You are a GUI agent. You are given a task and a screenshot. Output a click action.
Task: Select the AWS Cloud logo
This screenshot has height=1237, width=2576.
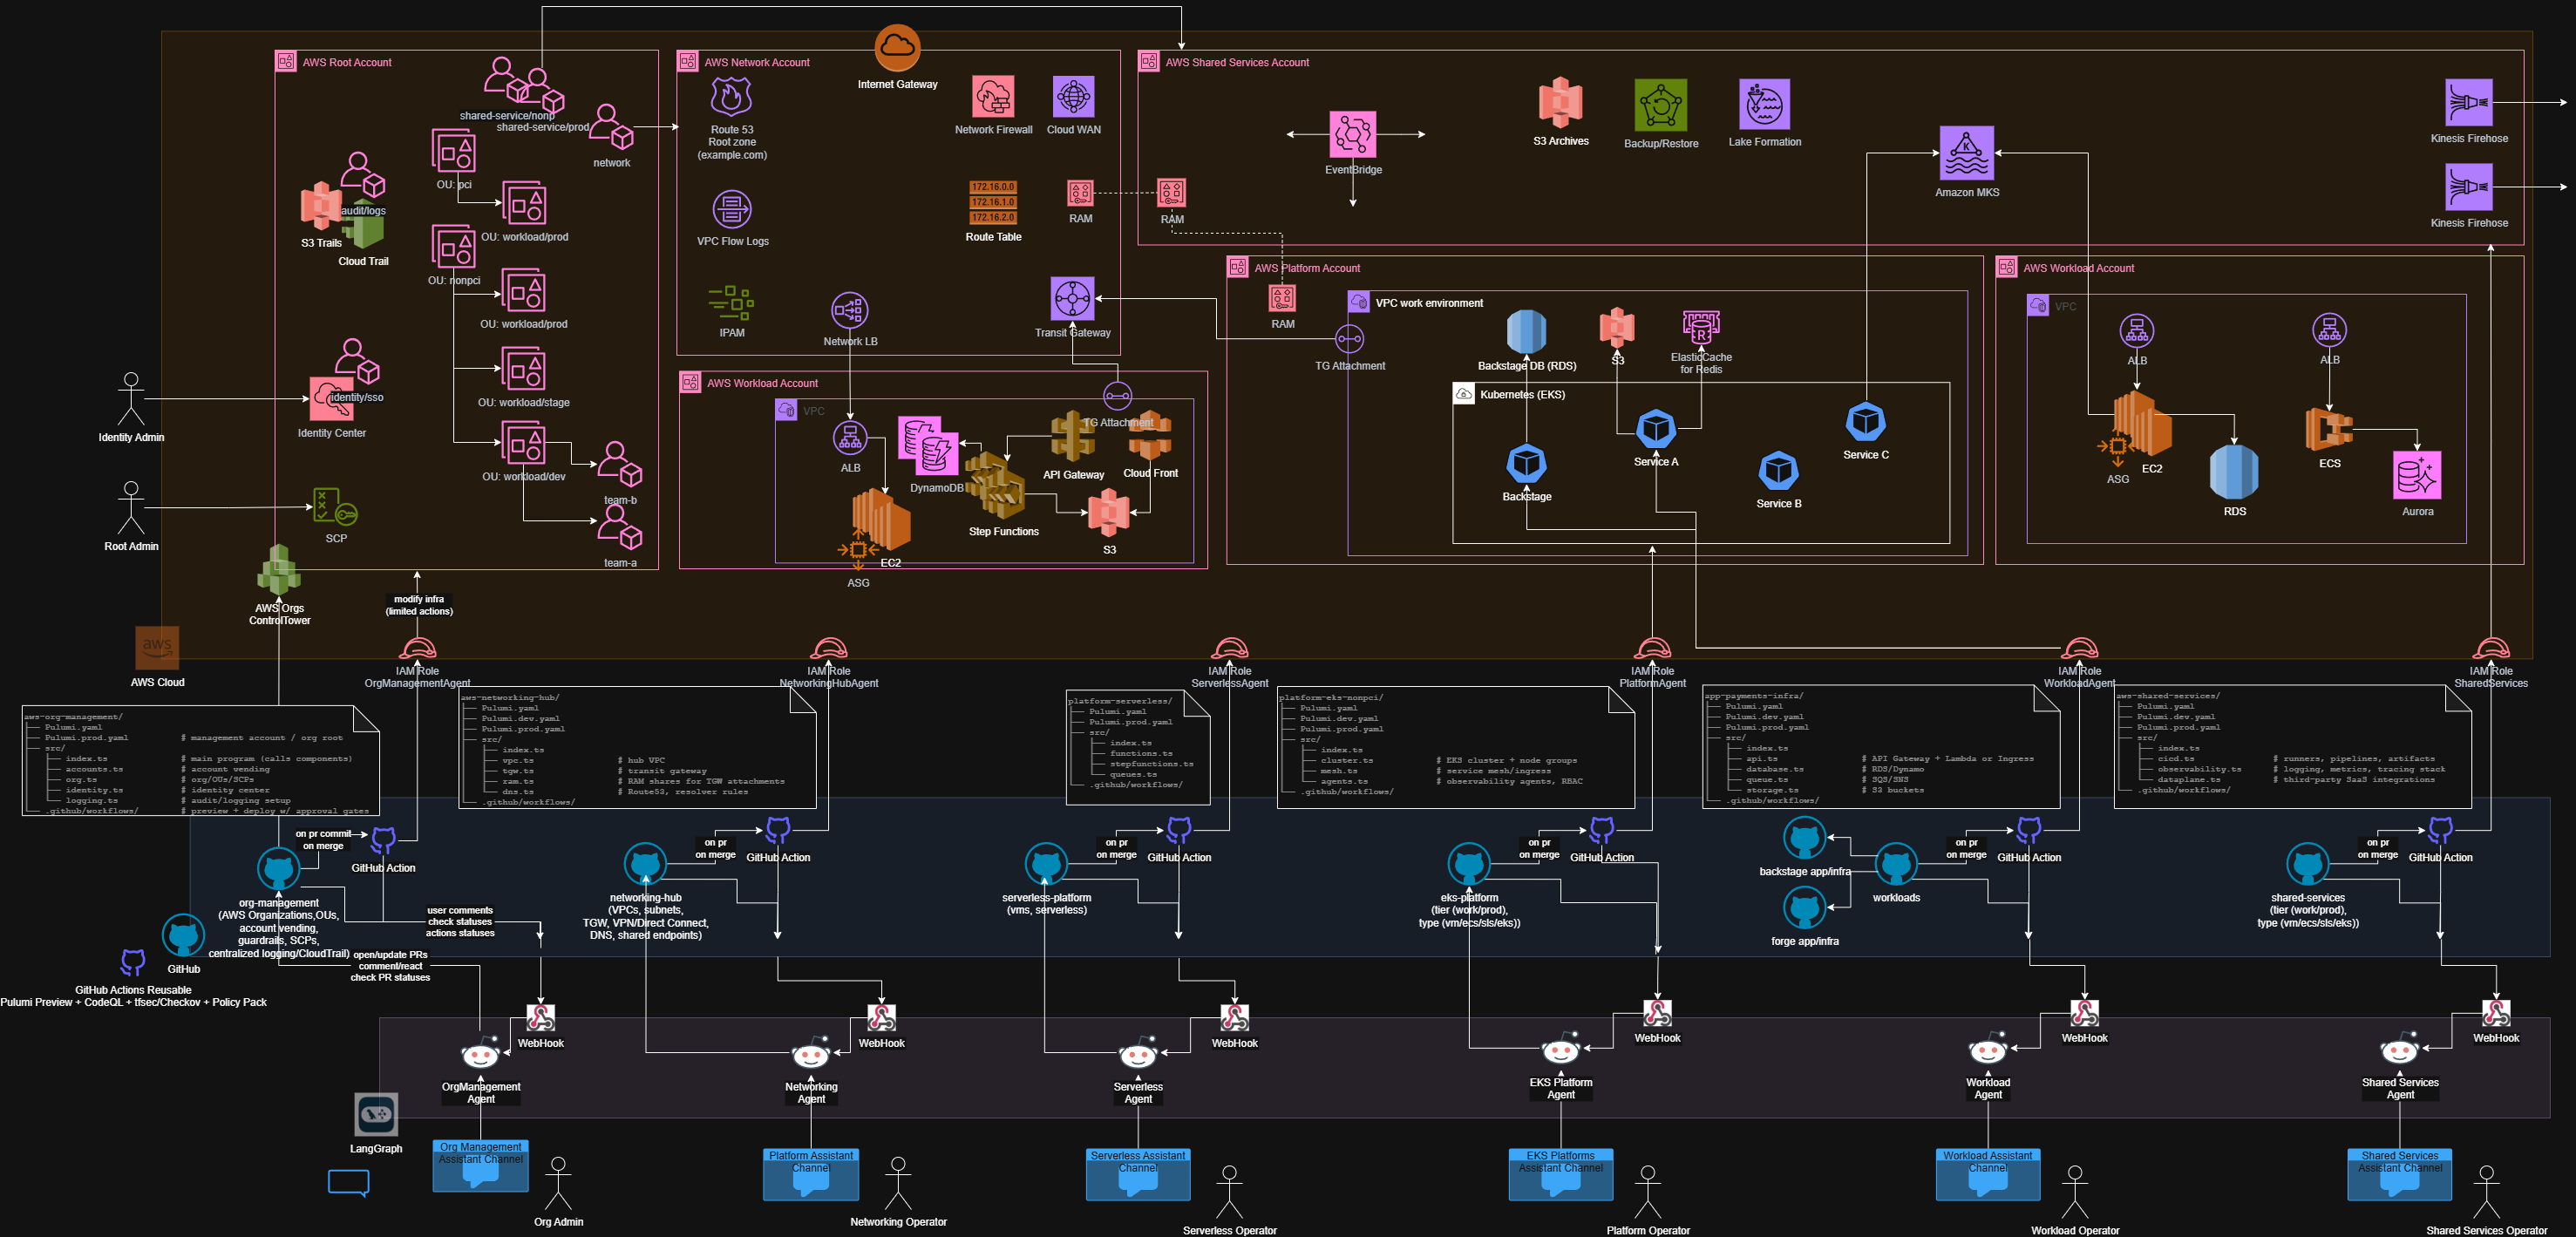(x=157, y=648)
